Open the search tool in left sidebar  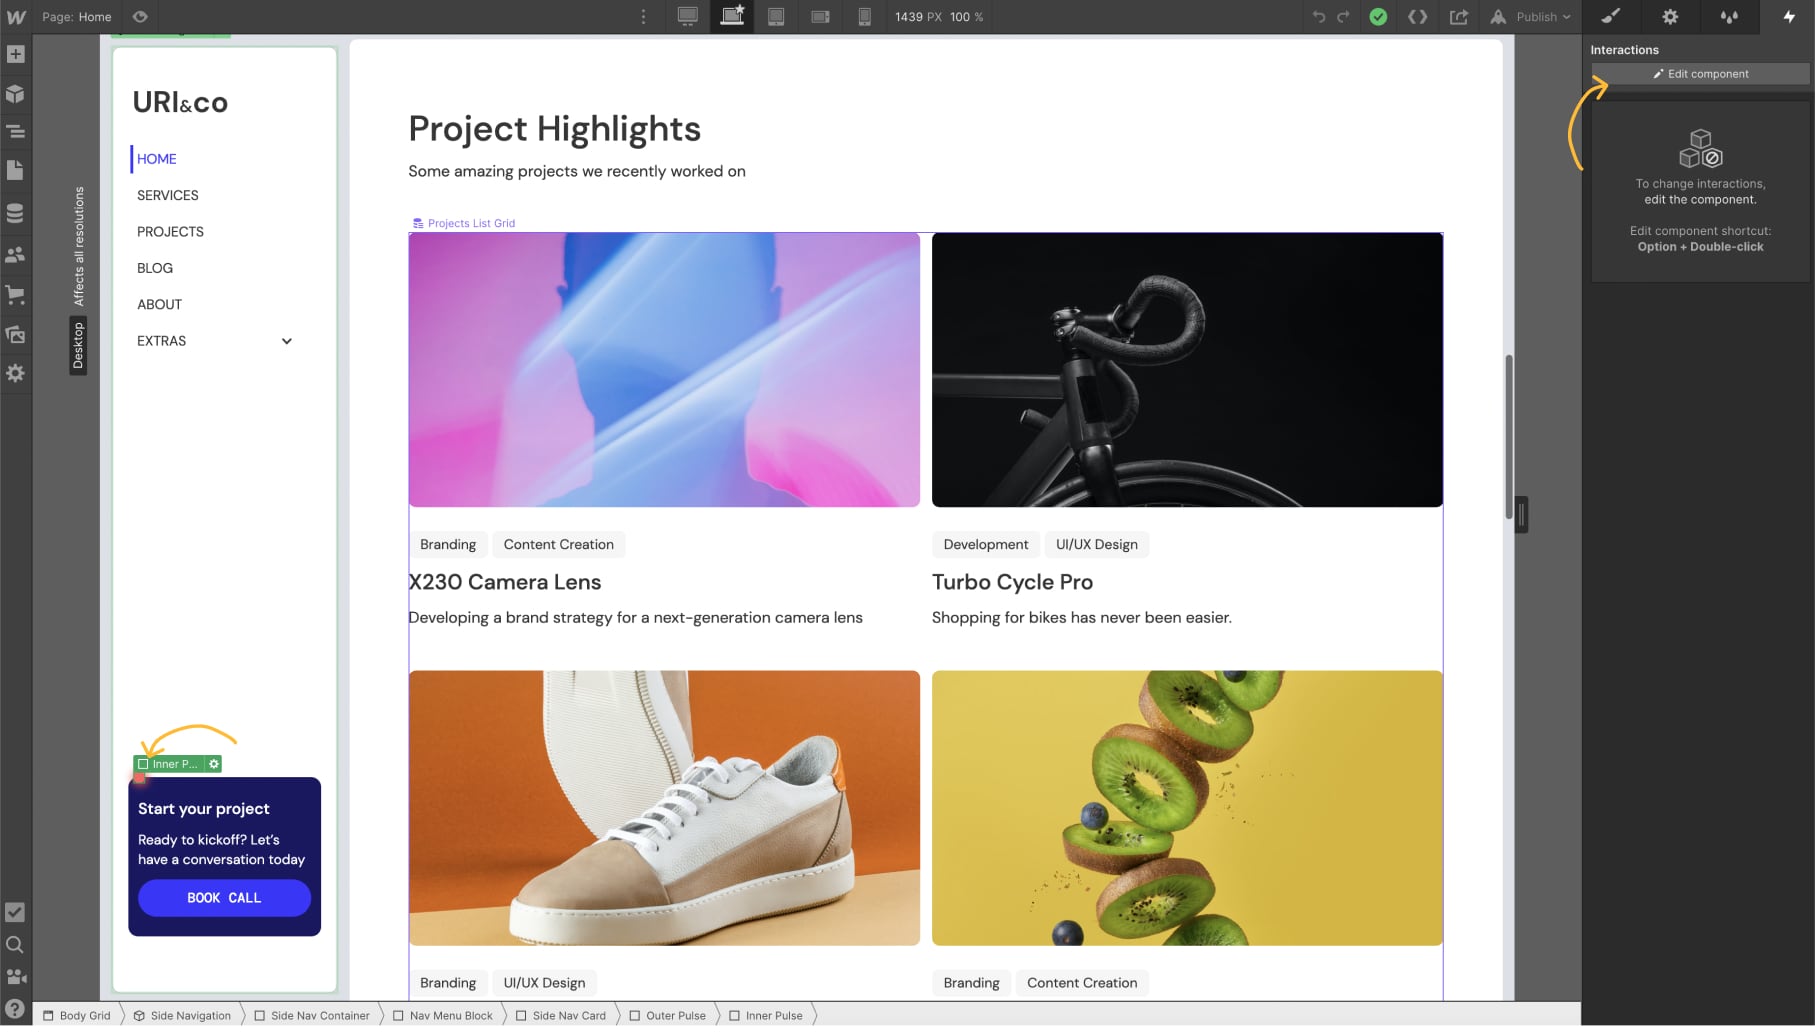pyautogui.click(x=15, y=945)
